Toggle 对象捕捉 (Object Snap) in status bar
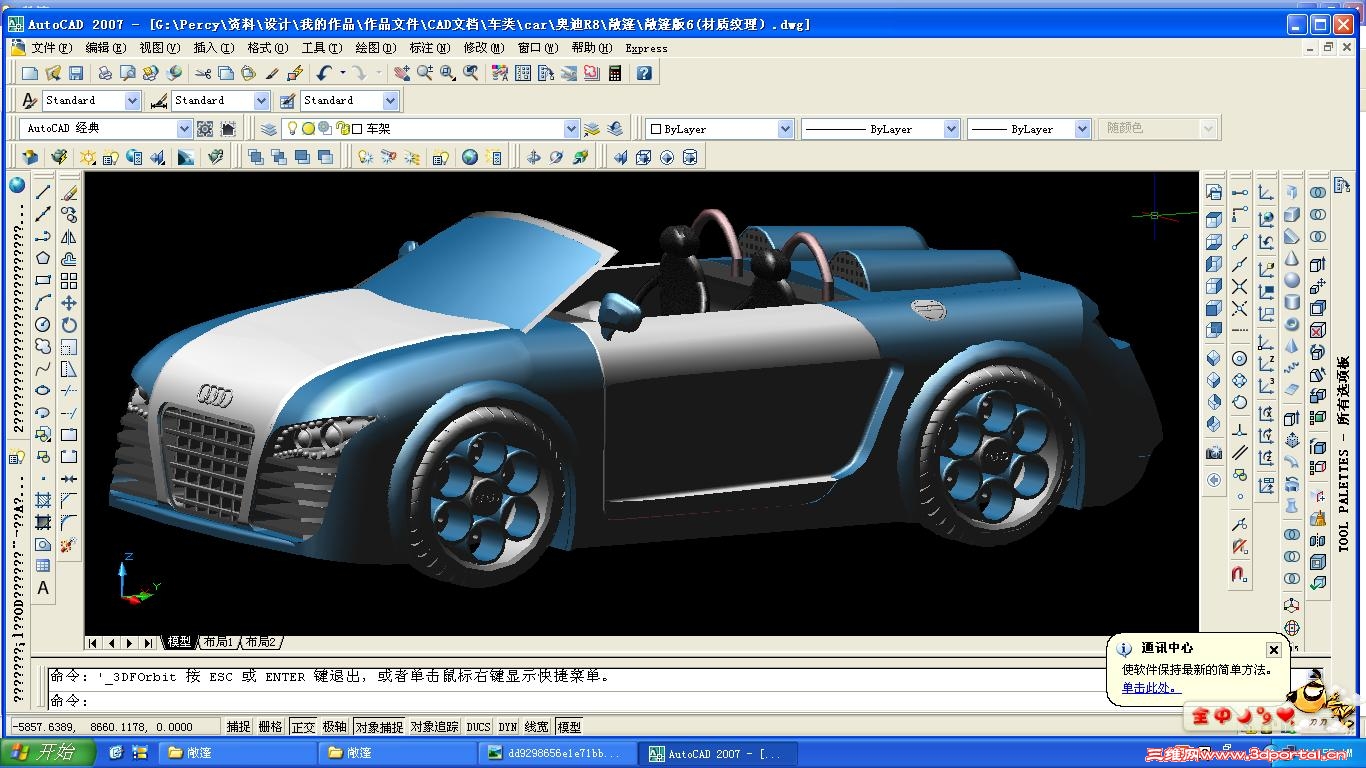Viewport: 1366px width, 768px height. [379, 727]
